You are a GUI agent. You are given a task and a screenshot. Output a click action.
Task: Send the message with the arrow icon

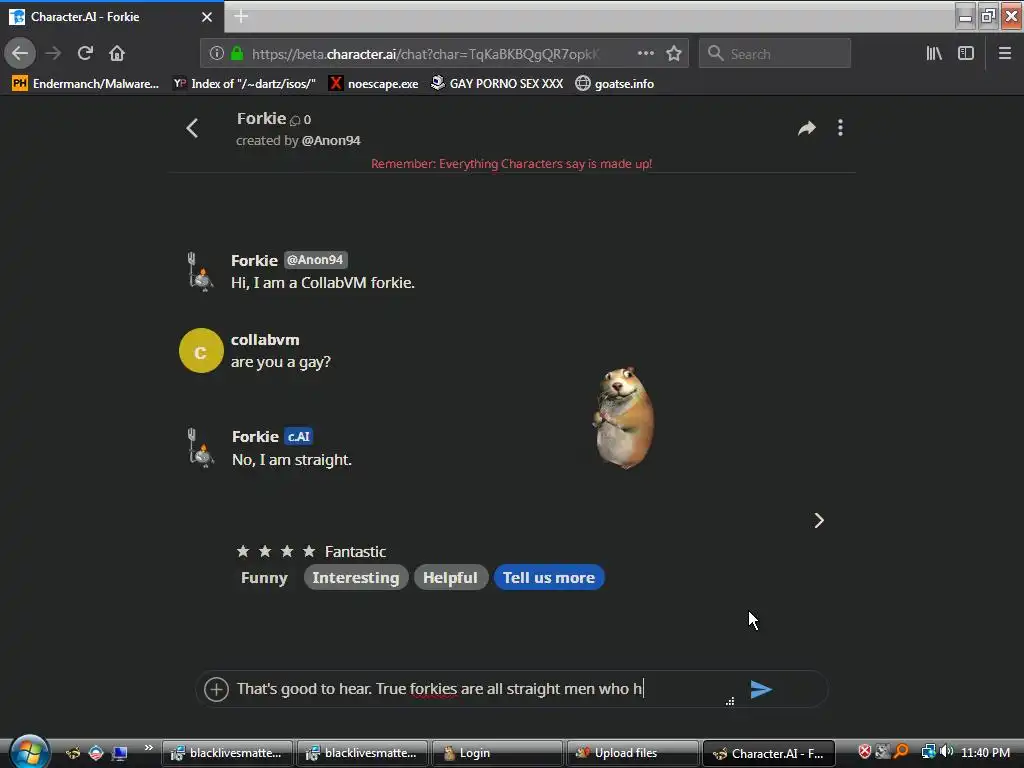tap(761, 689)
